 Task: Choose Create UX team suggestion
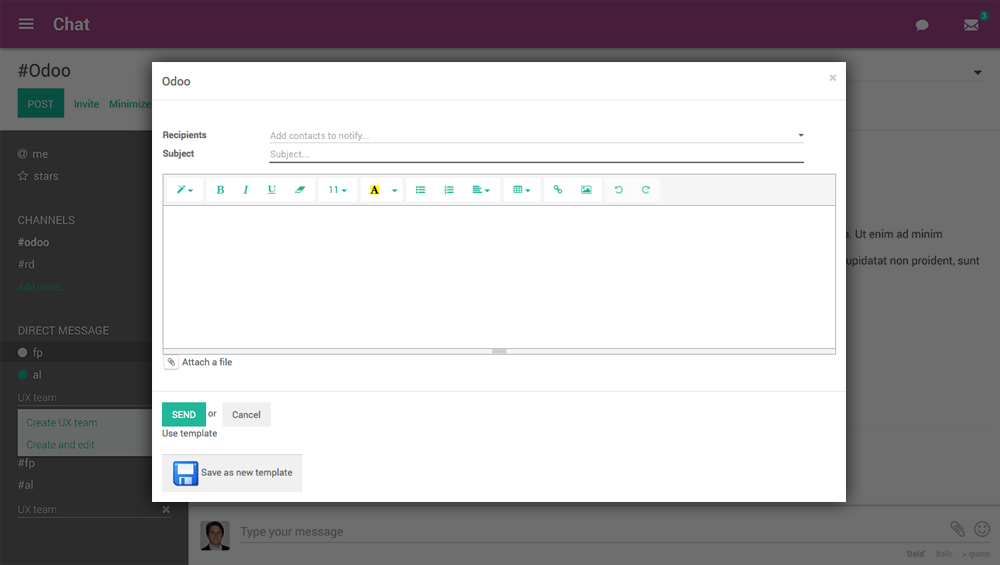point(62,423)
